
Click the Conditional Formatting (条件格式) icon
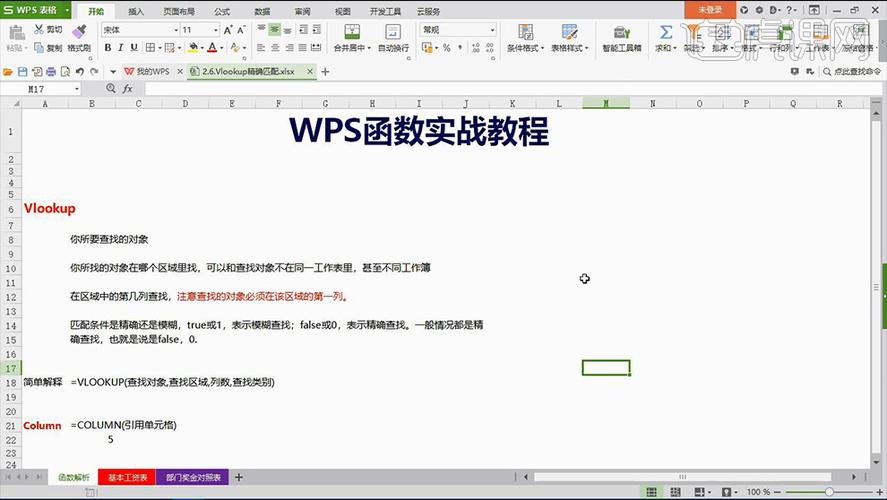[526, 32]
